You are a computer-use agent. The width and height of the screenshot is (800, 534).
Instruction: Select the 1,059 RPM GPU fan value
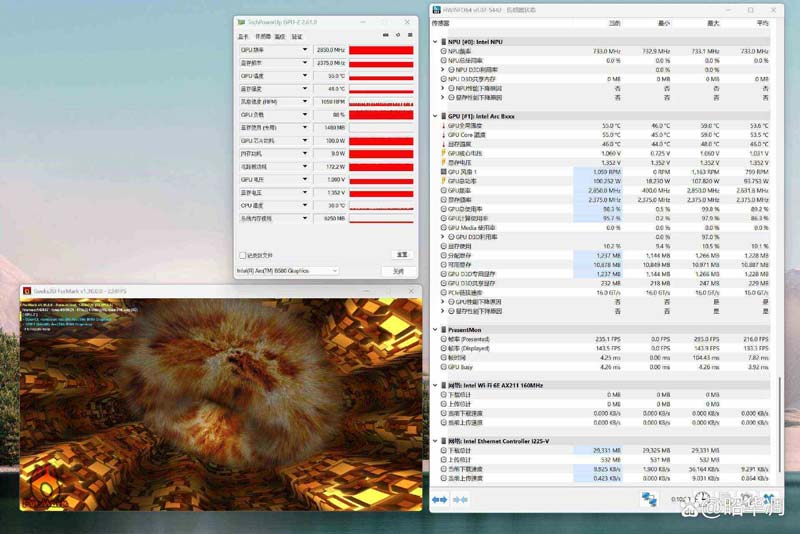coord(607,172)
